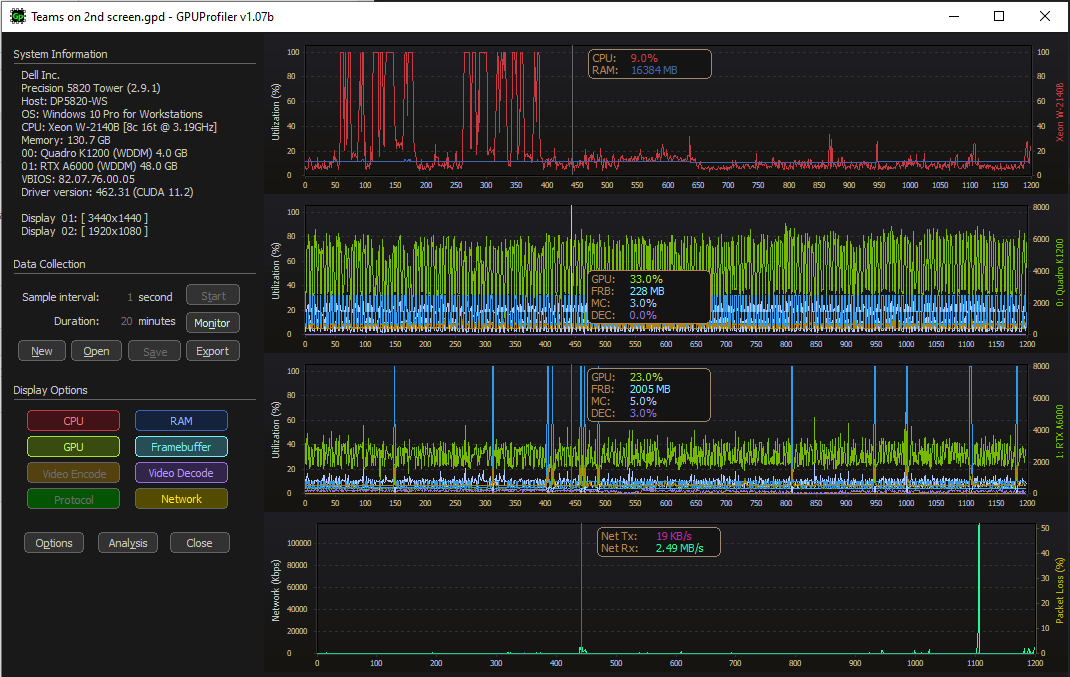Click the GPU 33.0% readout box
1070x677 pixels.
click(x=649, y=297)
